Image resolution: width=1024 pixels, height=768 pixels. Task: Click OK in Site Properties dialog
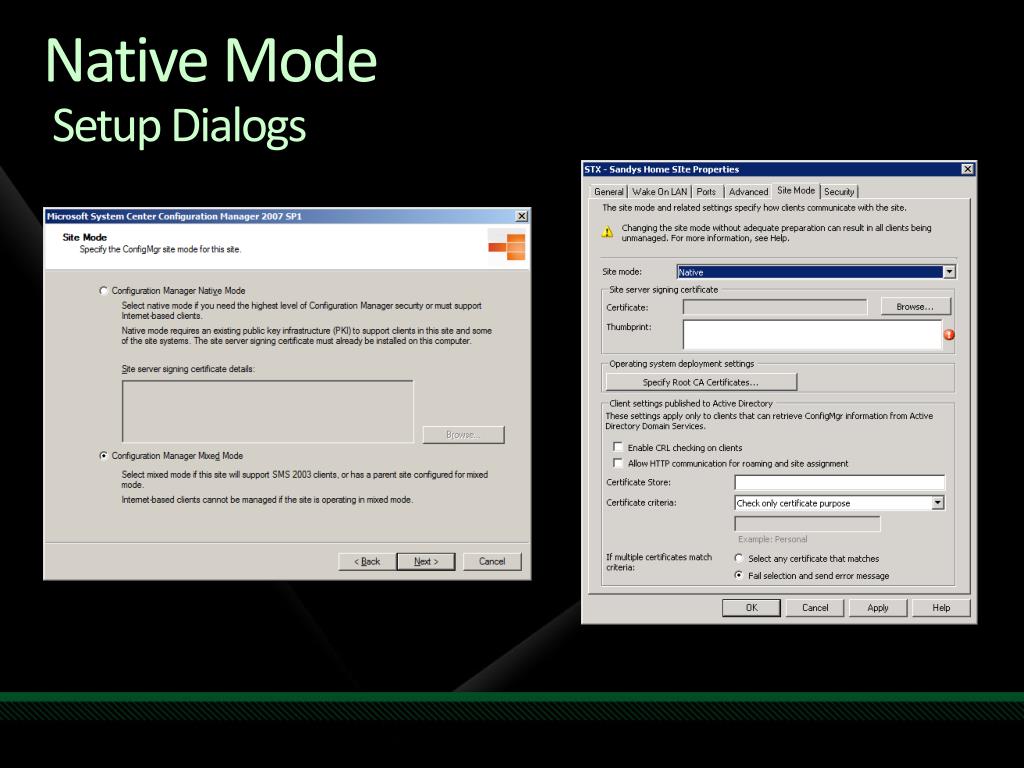click(751, 608)
